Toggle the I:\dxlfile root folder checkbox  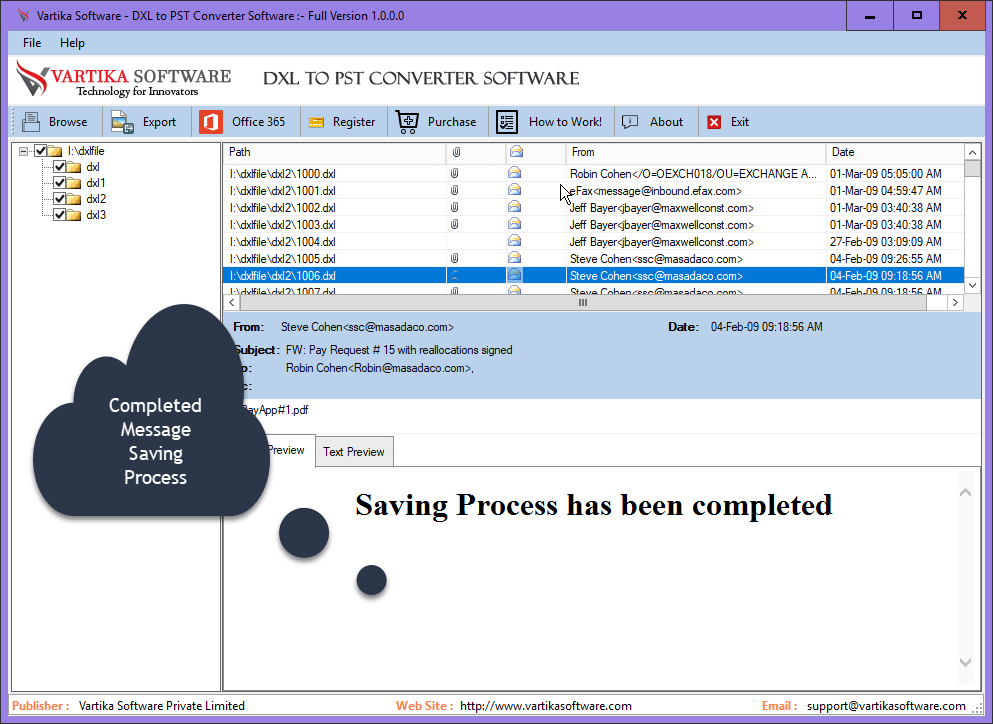pos(41,151)
